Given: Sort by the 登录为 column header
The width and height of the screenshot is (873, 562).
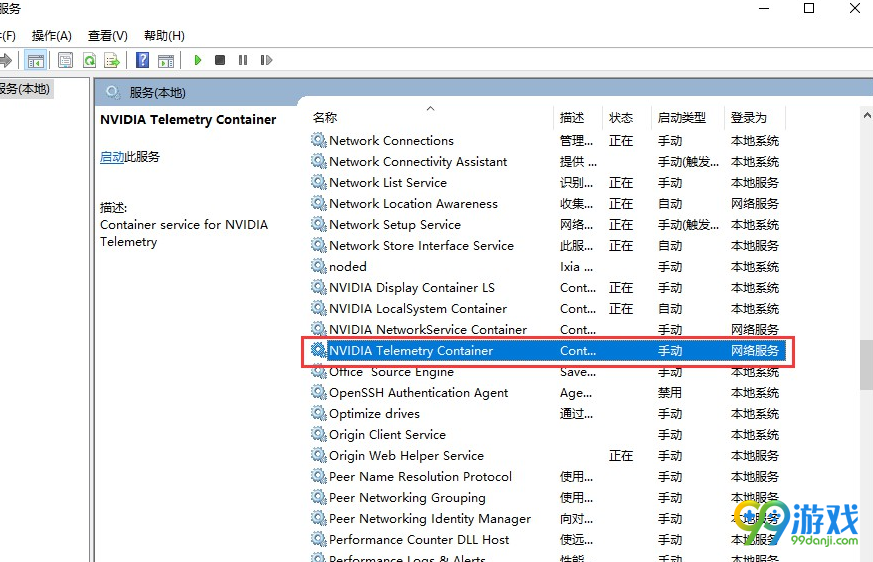Looking at the screenshot, I should tap(755, 118).
